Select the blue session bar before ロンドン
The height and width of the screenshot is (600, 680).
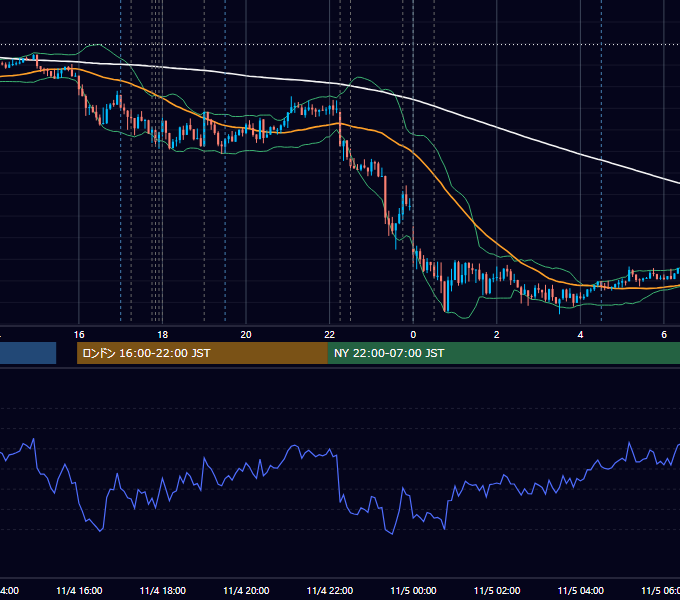click(28, 353)
